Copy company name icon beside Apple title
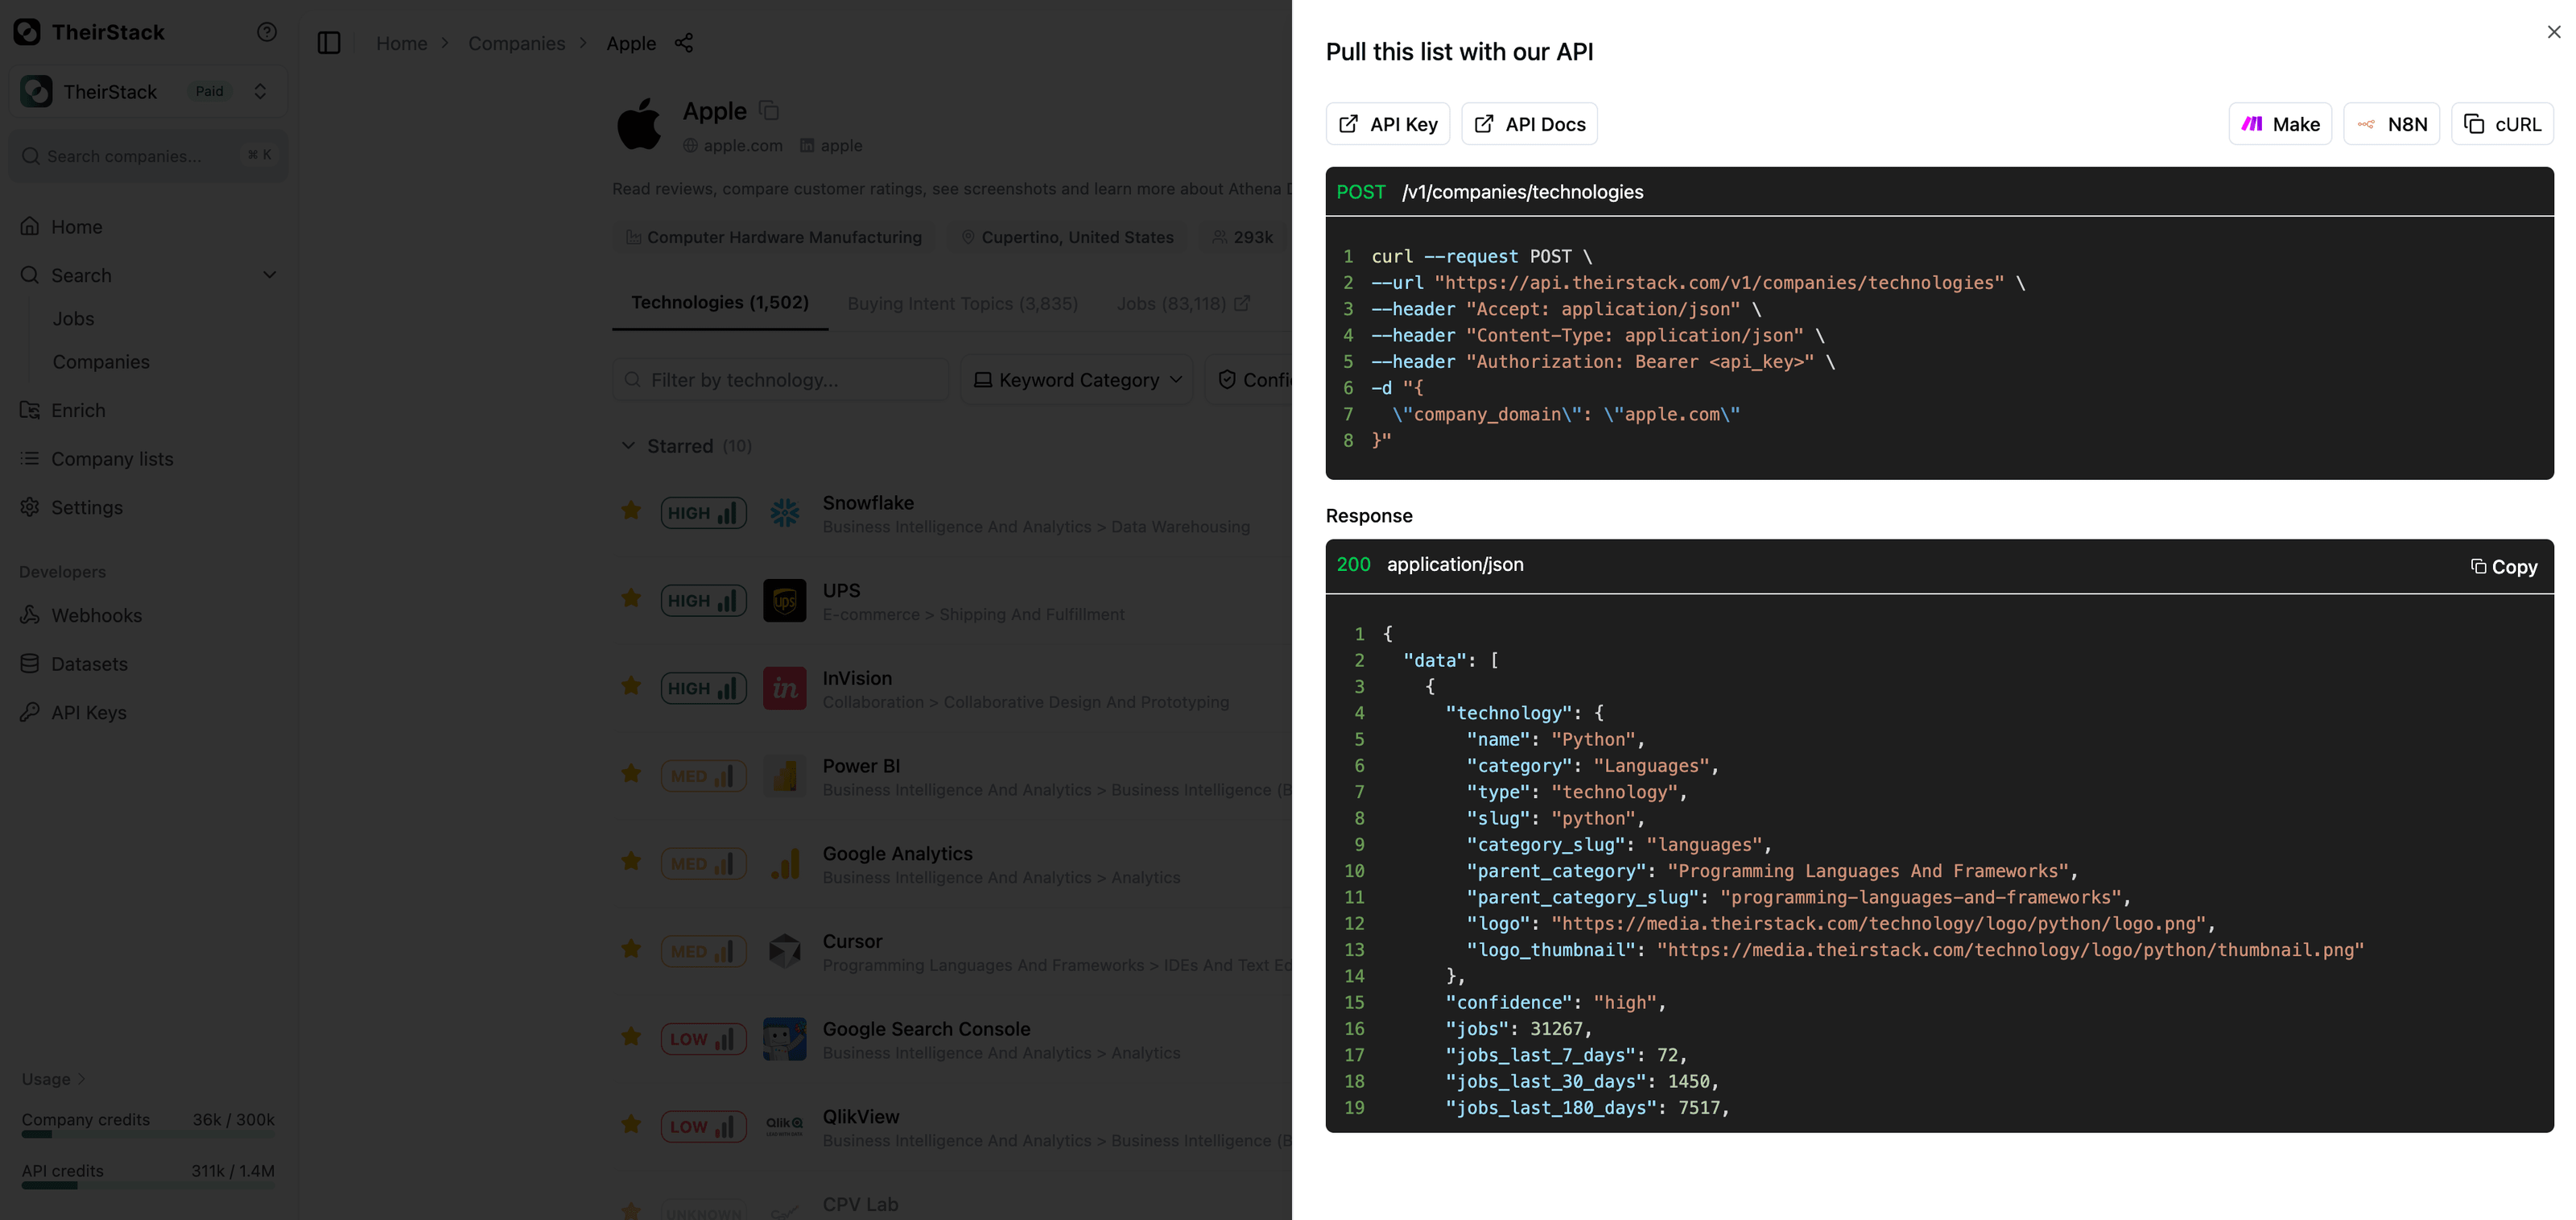This screenshot has height=1220, width=2576. click(768, 110)
